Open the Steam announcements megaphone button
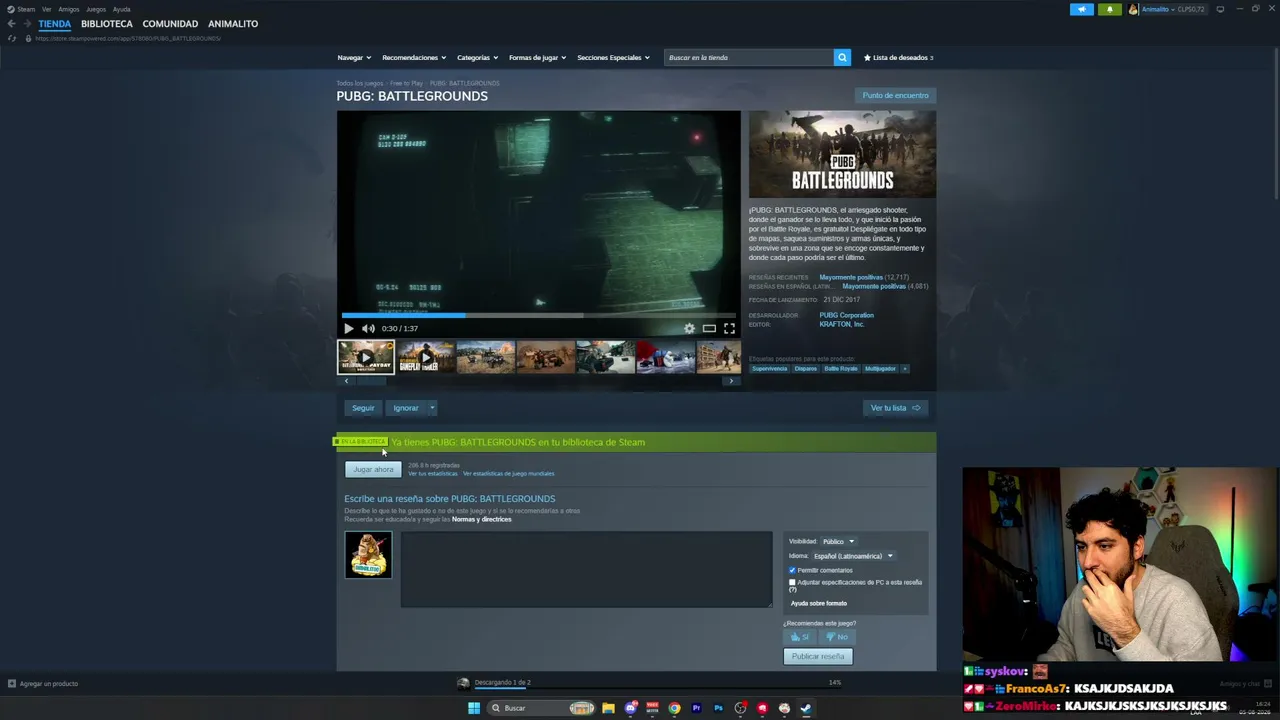Screen dimensions: 1280x720 click(x=1082, y=9)
